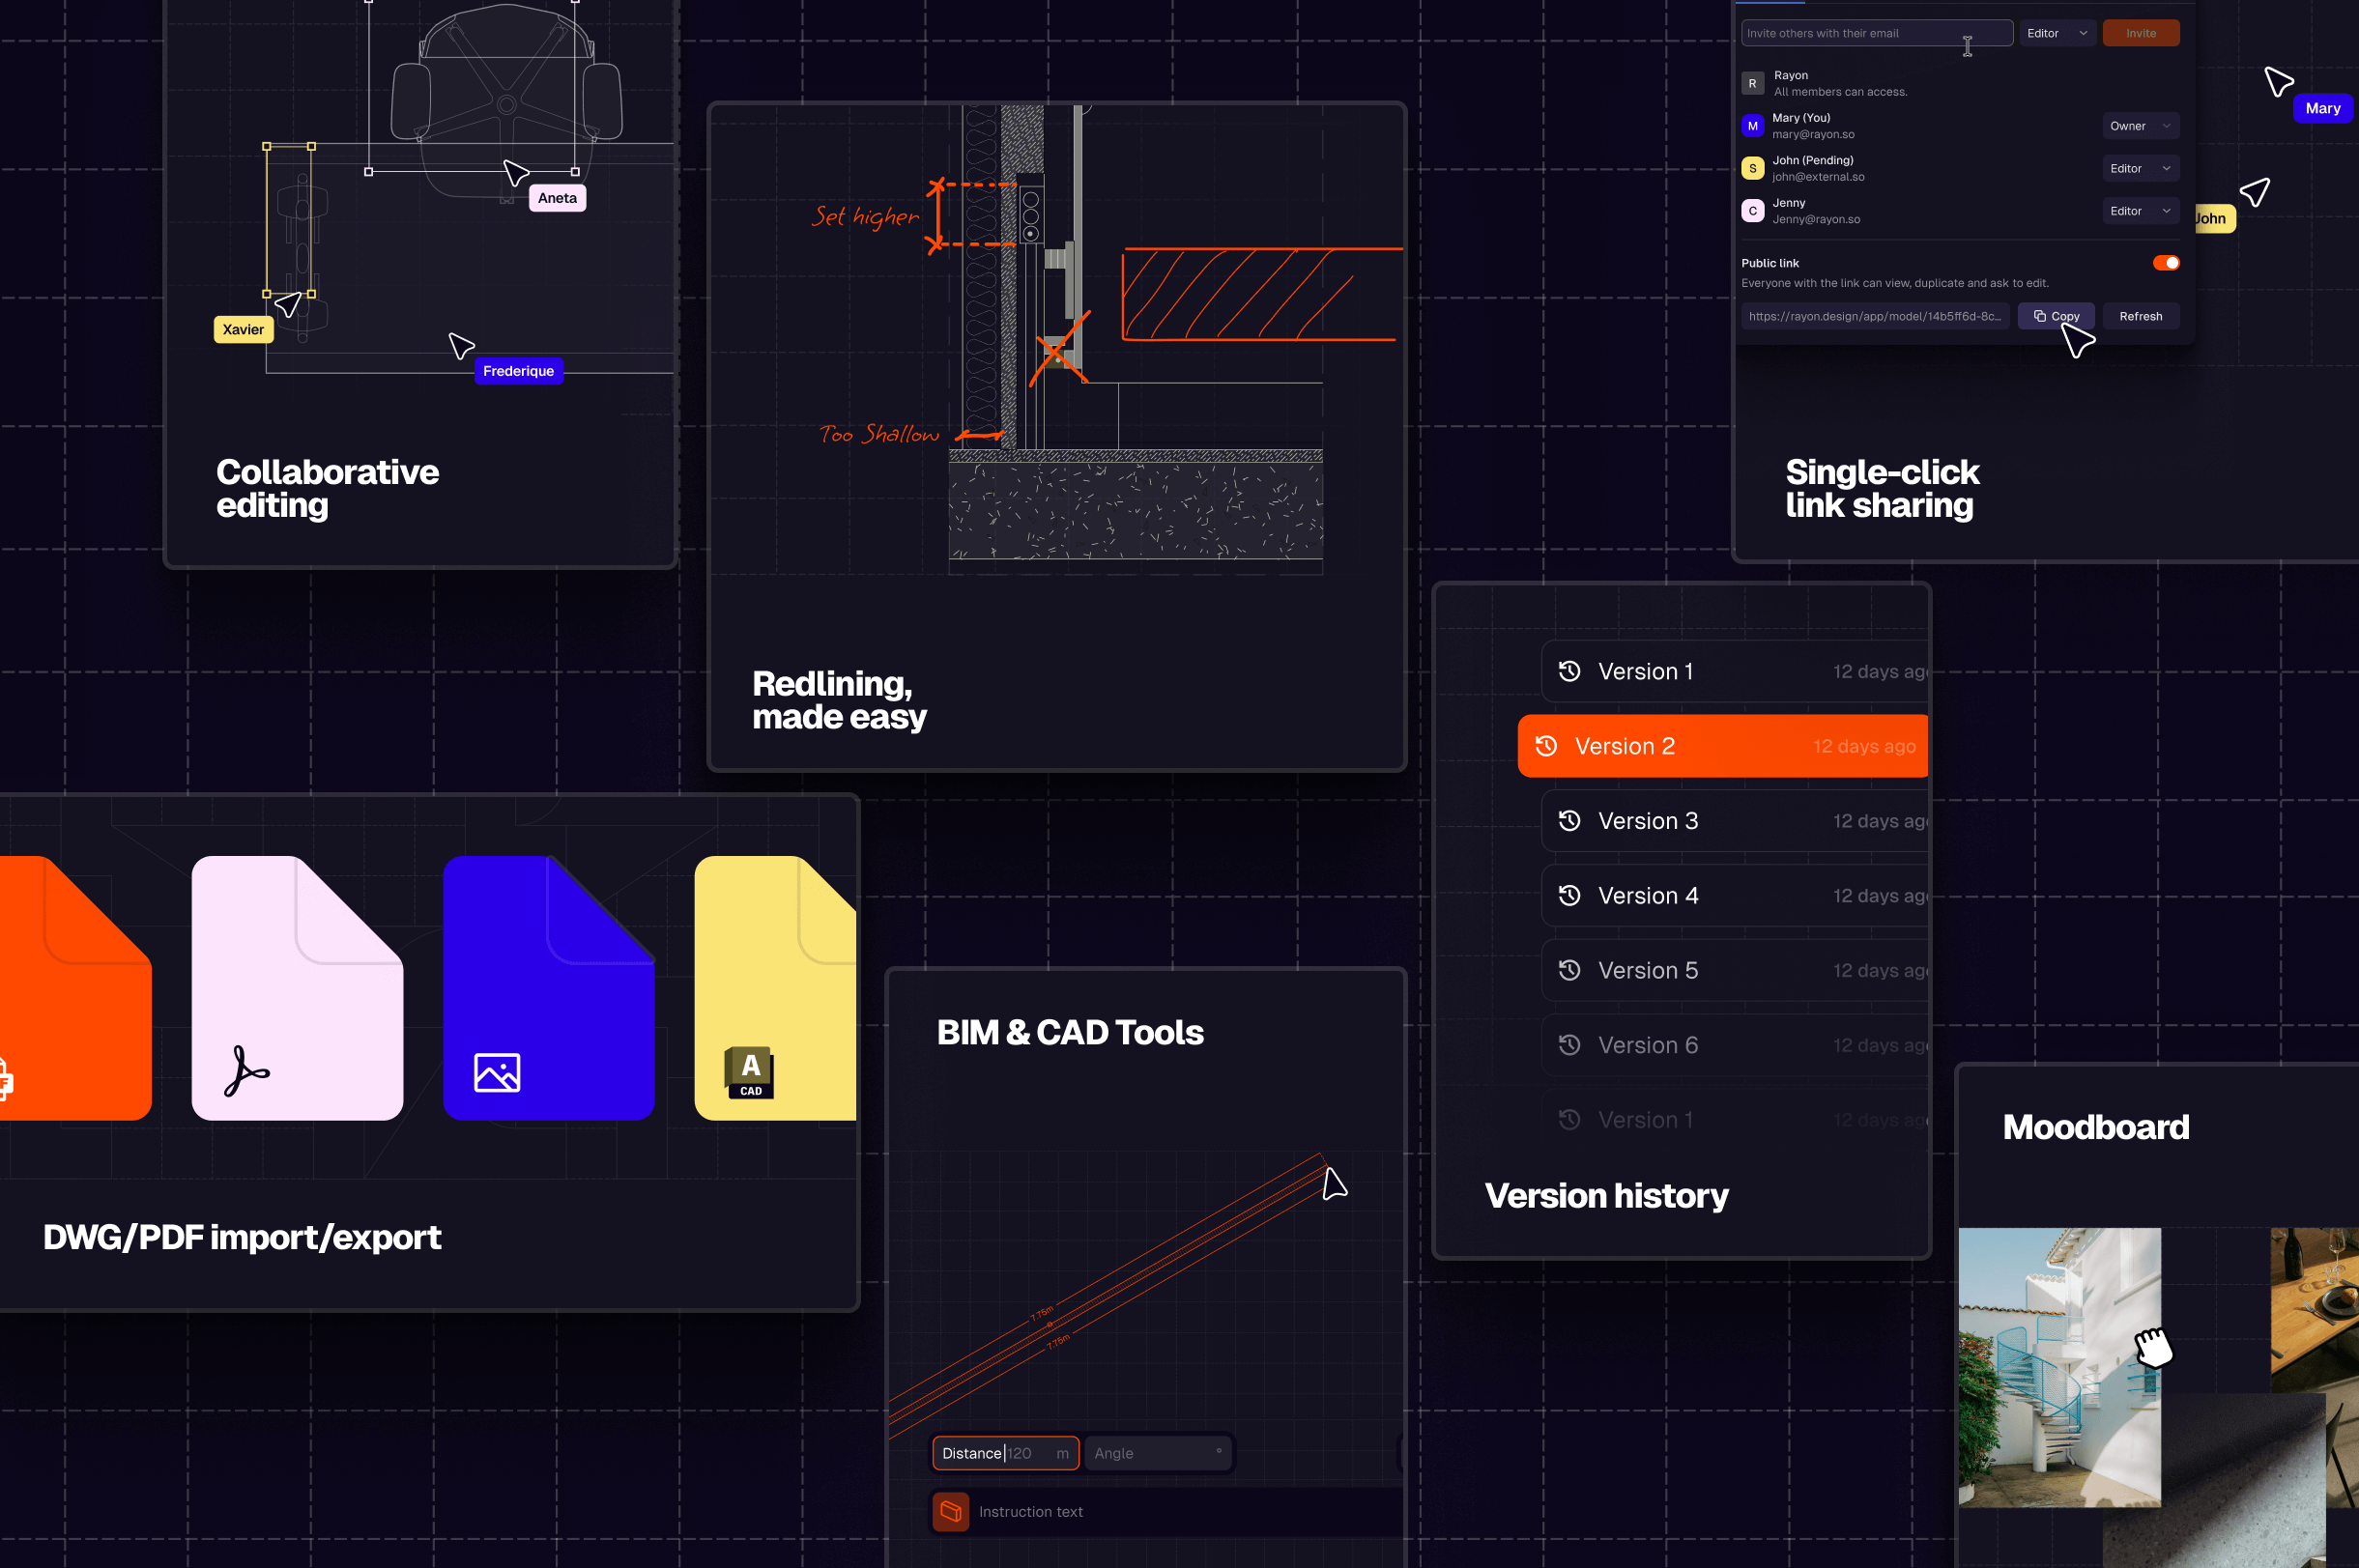Viewport: 2359px width, 1568px height.
Task: Click the history icon beside Version 1
Action: pyautogui.click(x=1569, y=671)
